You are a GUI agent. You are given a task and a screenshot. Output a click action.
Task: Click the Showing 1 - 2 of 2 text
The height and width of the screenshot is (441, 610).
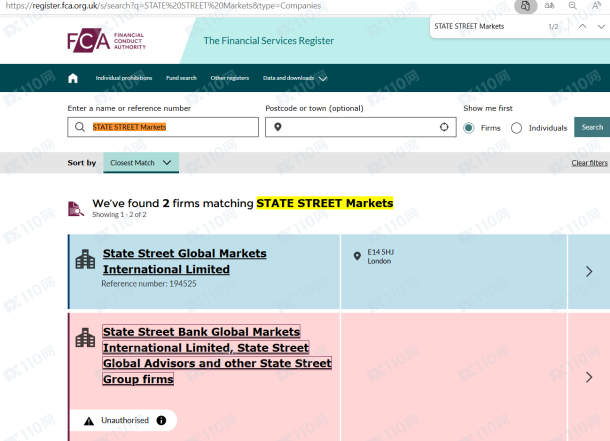119,215
